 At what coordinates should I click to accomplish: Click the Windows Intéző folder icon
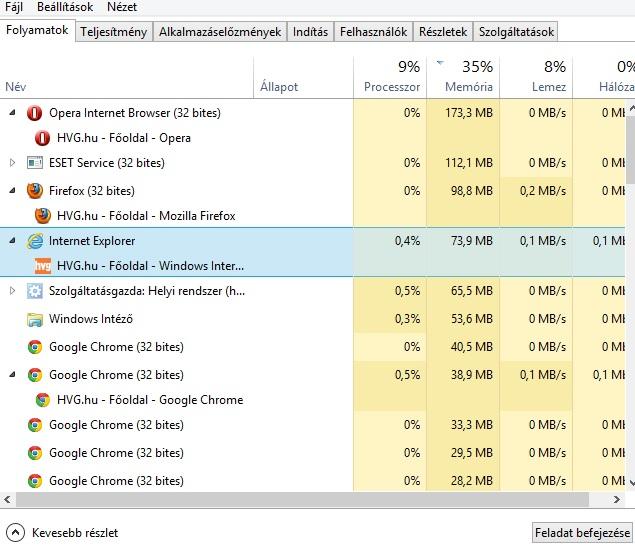click(x=35, y=319)
